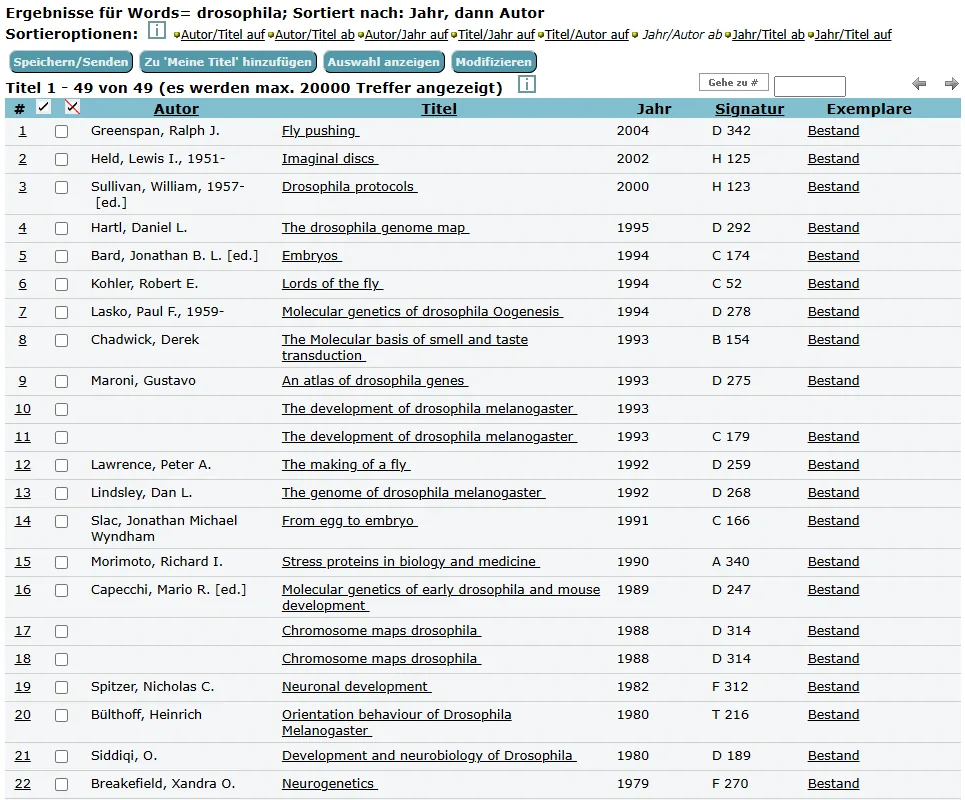Open the title An atlas of drosophila genes
This screenshot has width=965, height=800.
pyautogui.click(x=375, y=381)
